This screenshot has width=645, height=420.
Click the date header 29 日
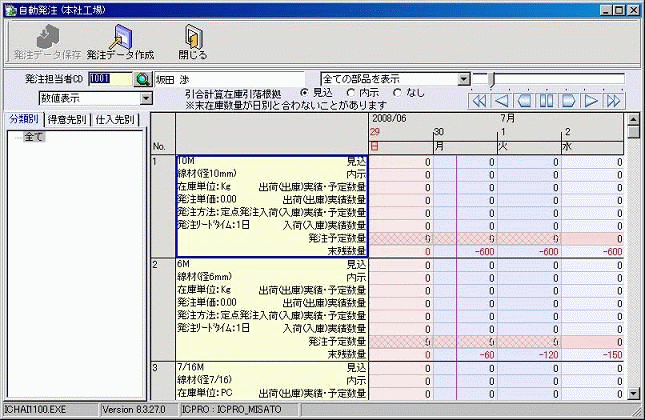coord(400,139)
